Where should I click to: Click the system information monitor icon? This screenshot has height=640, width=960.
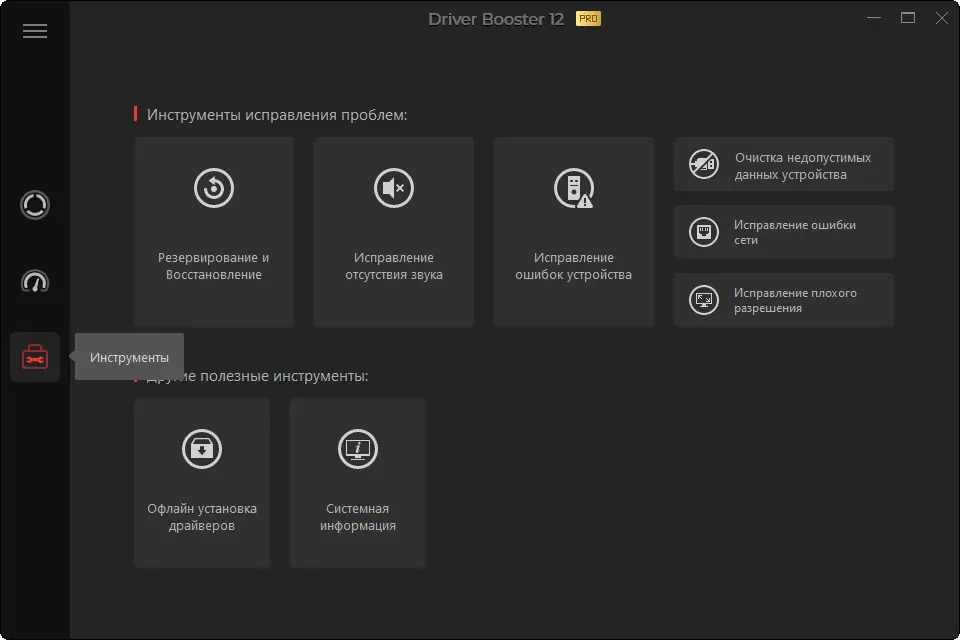point(358,449)
